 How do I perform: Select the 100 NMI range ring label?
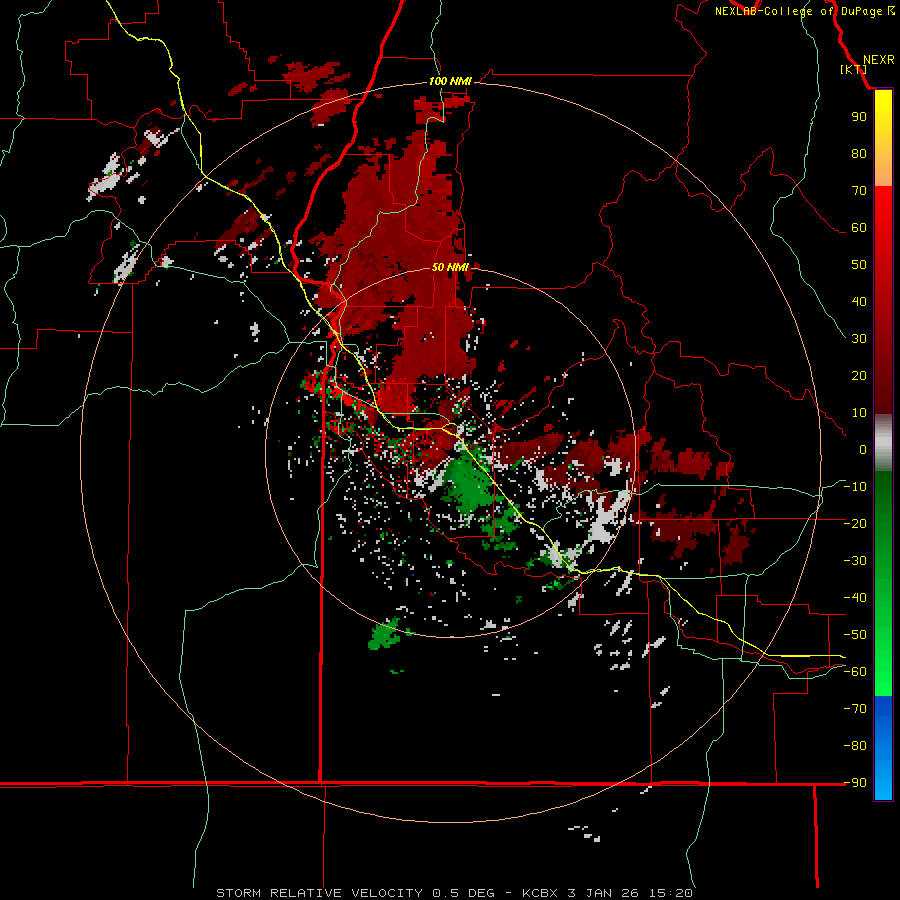tap(450, 81)
